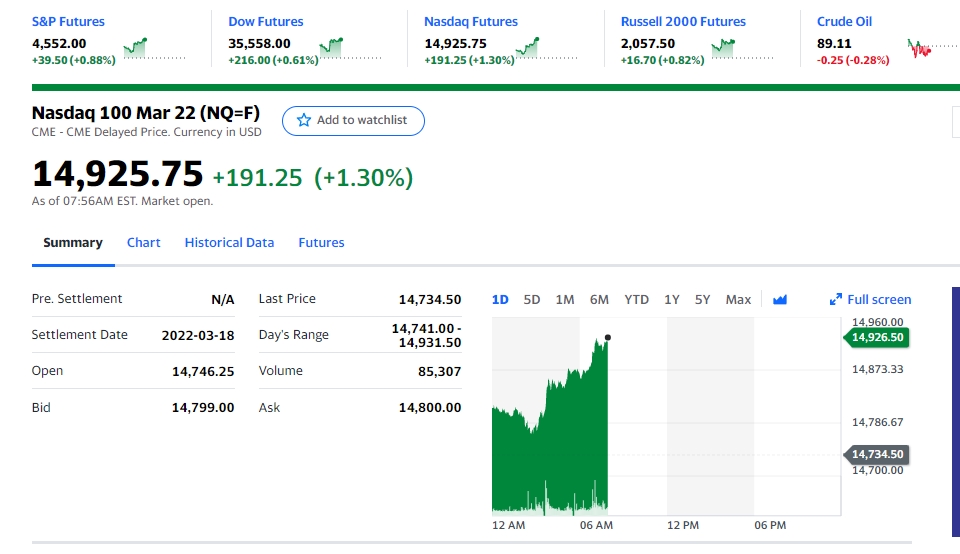960x554 pixels.
Task: Select the 5D chart range
Action: (531, 299)
